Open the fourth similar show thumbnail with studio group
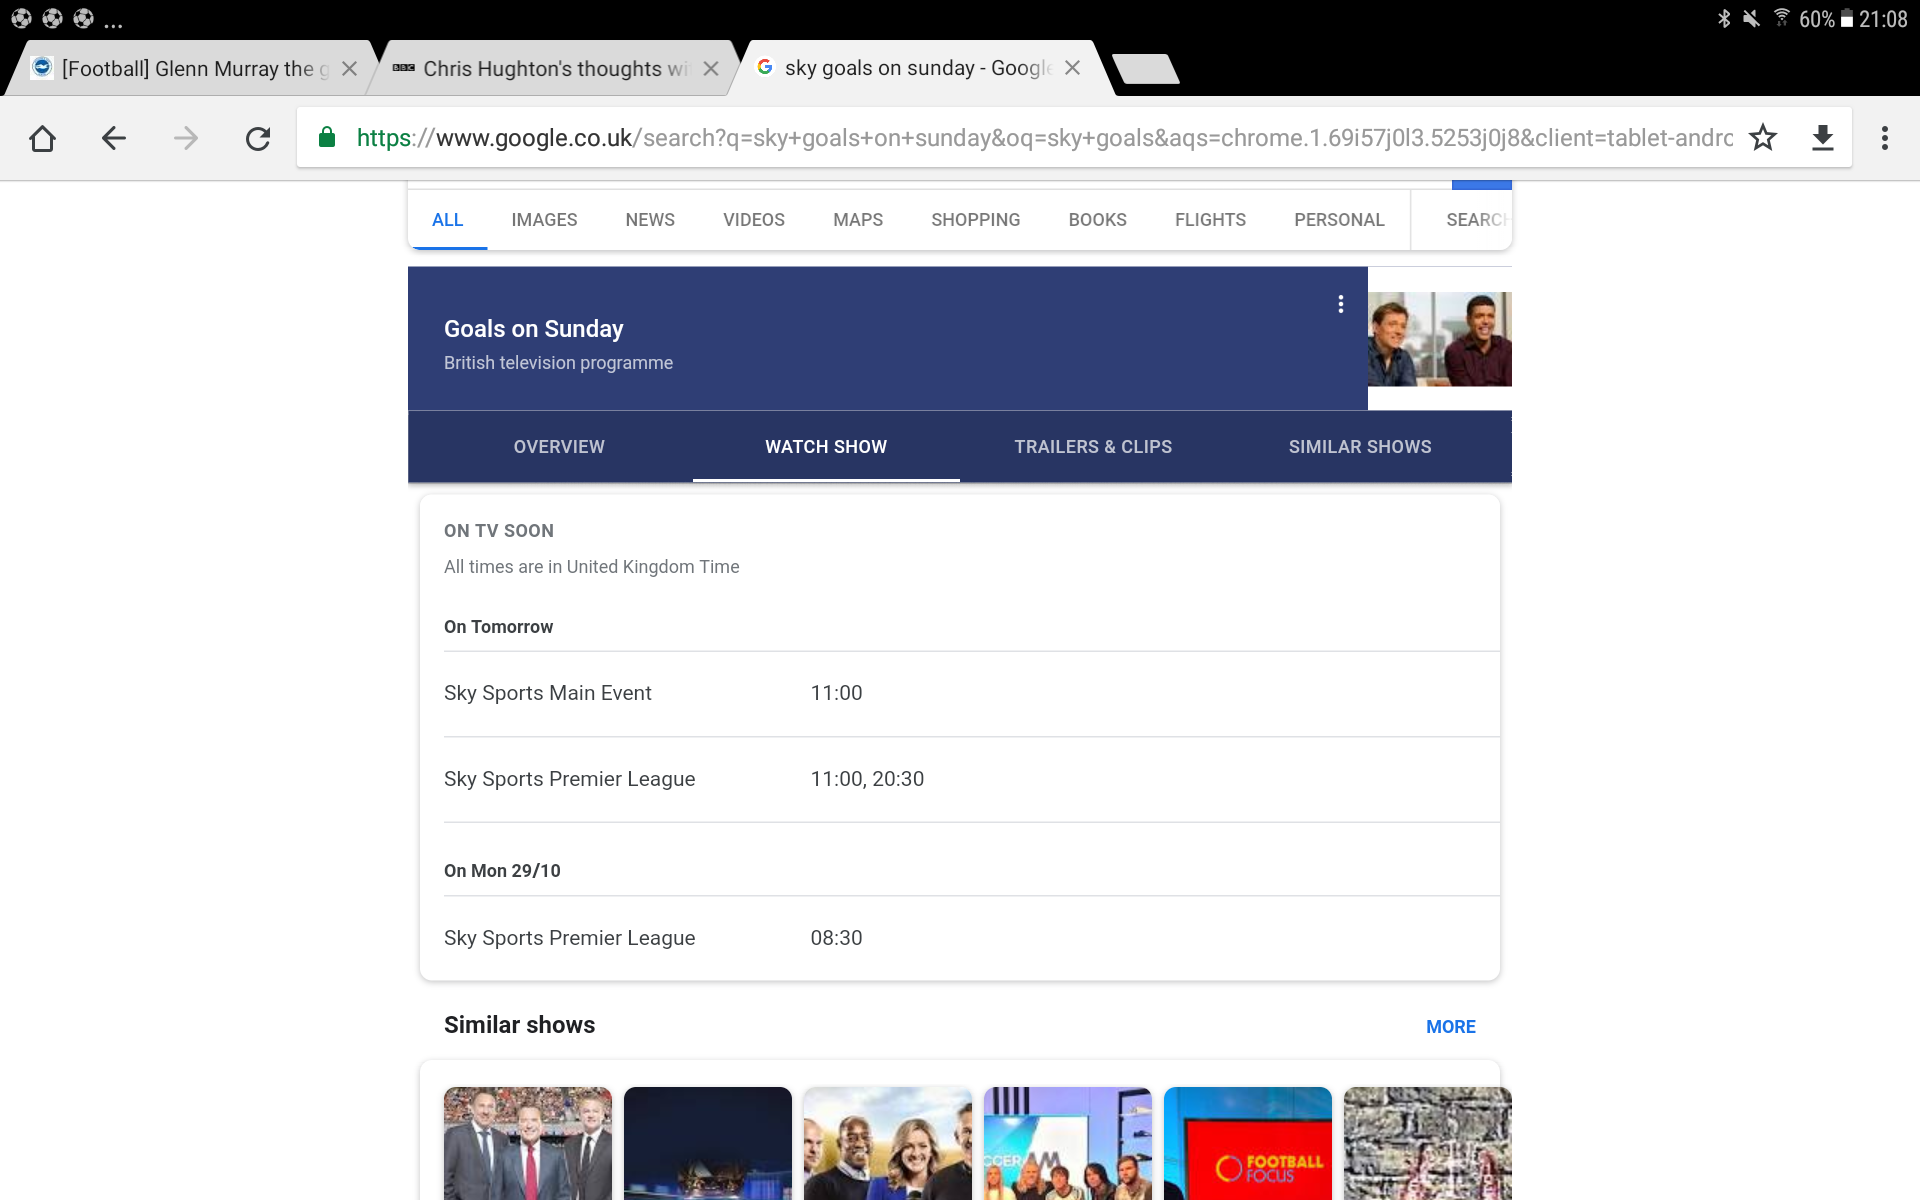 [1068, 1143]
